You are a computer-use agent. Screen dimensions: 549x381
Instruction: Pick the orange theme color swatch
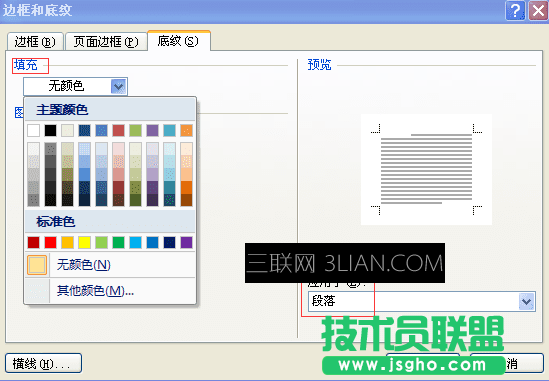click(187, 131)
